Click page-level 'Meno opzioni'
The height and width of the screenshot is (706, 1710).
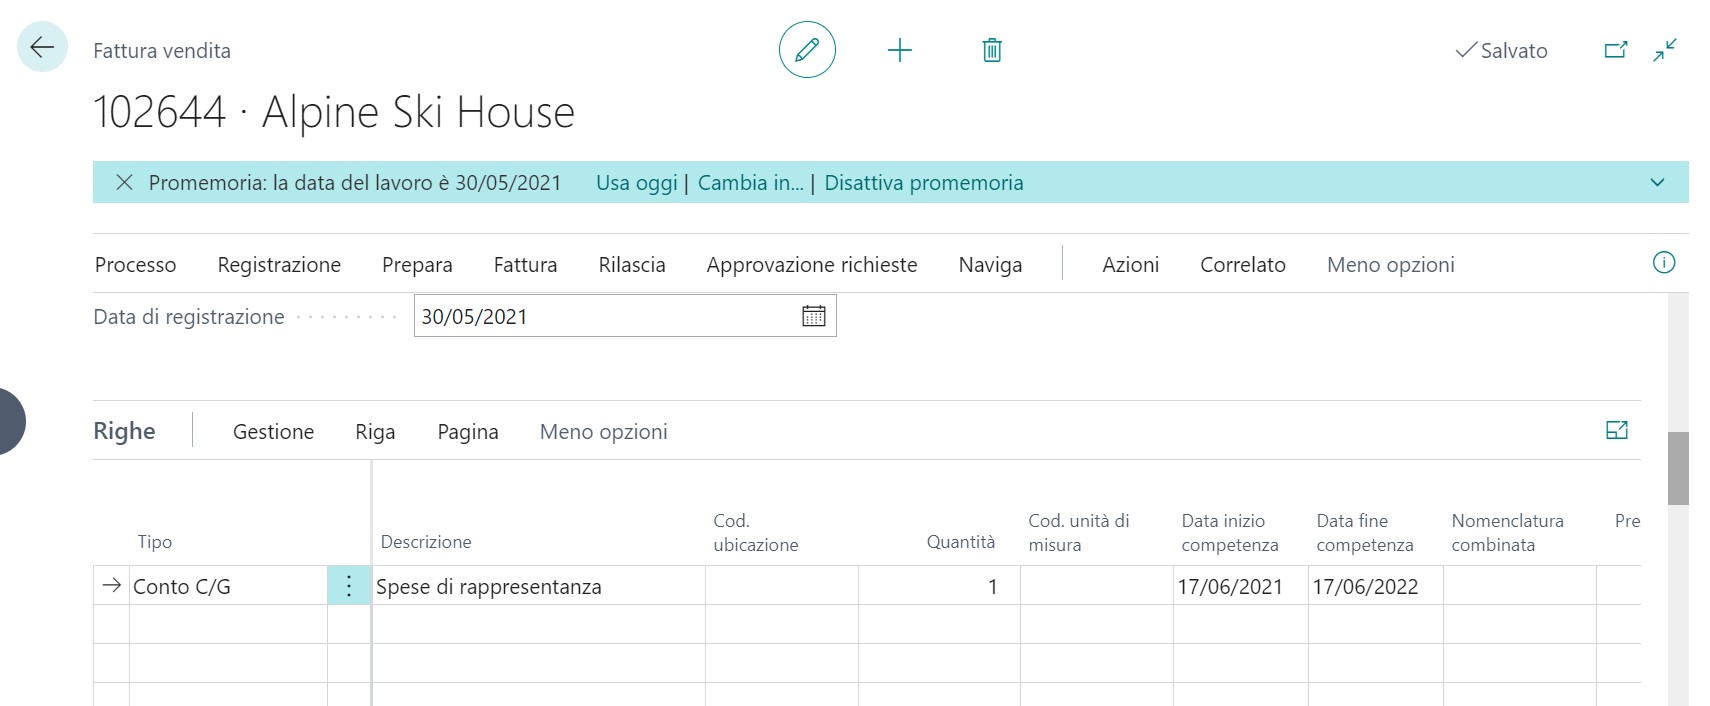pyautogui.click(x=1390, y=265)
